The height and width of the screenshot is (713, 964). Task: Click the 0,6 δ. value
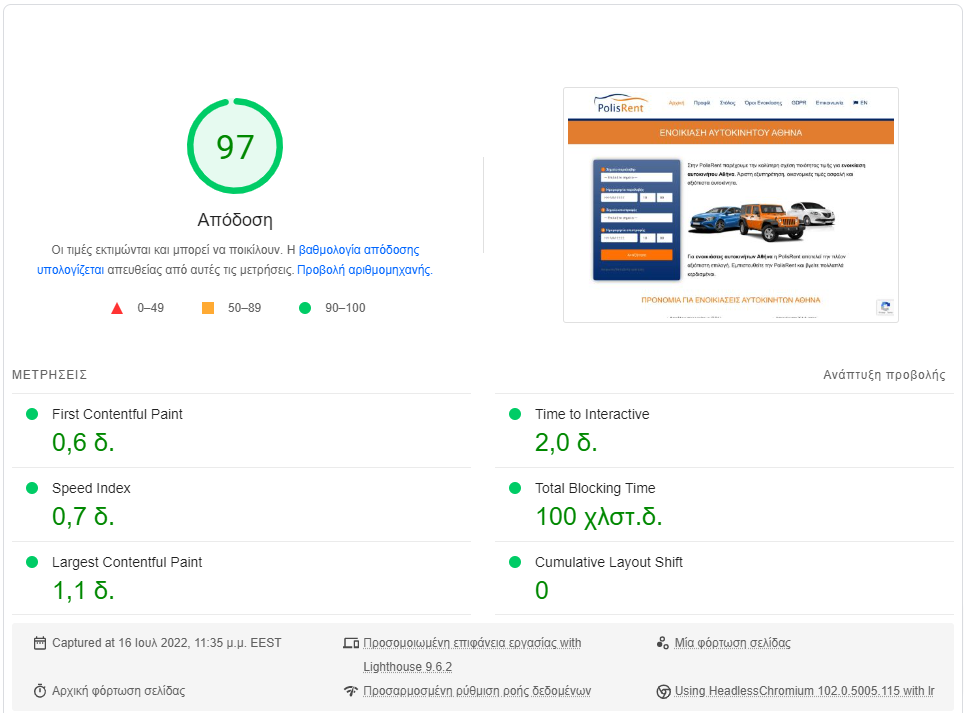84,443
